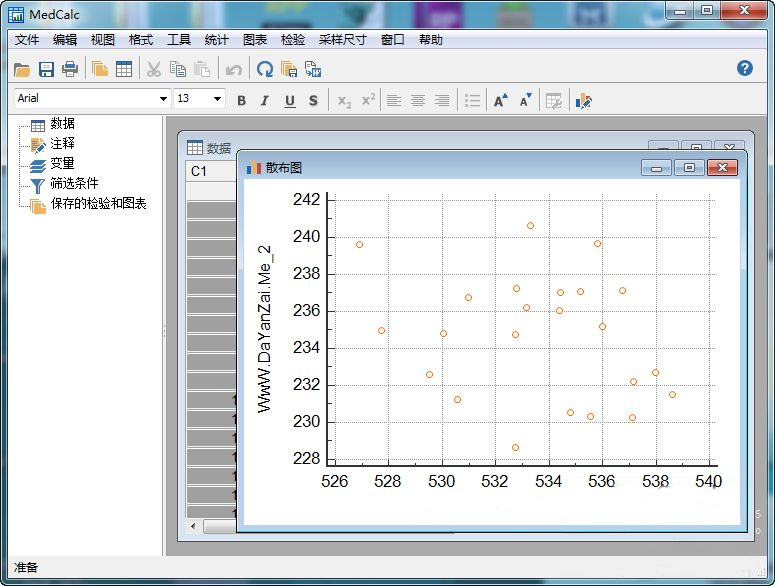Select 数据 in the sidebar tree
This screenshot has height=586, width=775.
point(62,124)
